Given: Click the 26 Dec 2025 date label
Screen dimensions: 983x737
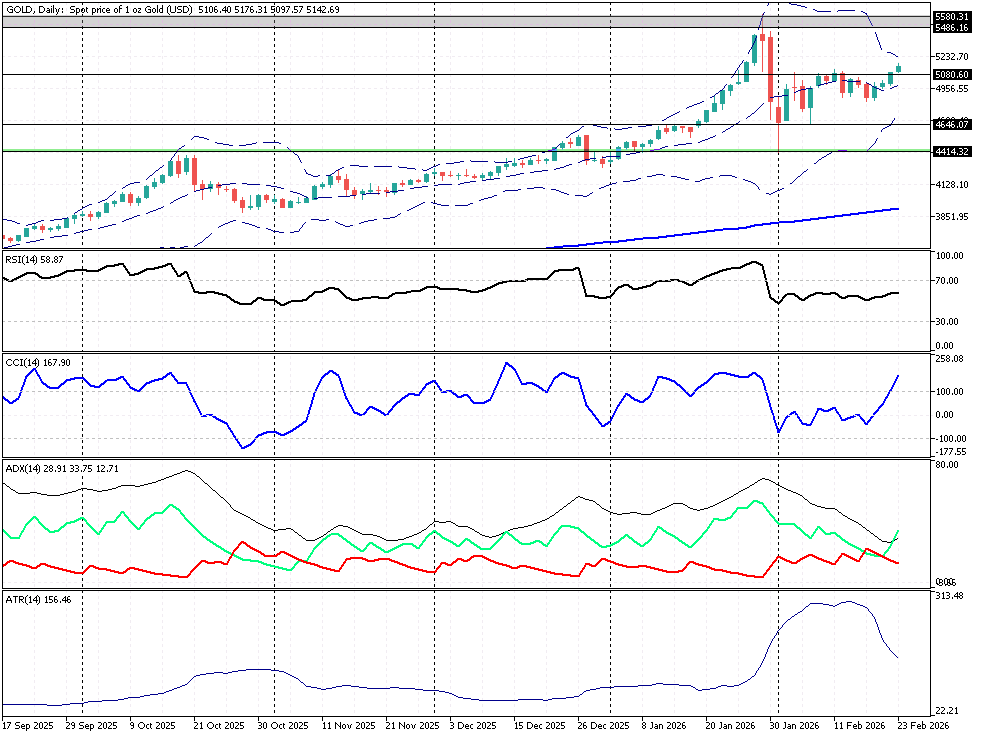Looking at the screenshot, I should (x=605, y=724).
